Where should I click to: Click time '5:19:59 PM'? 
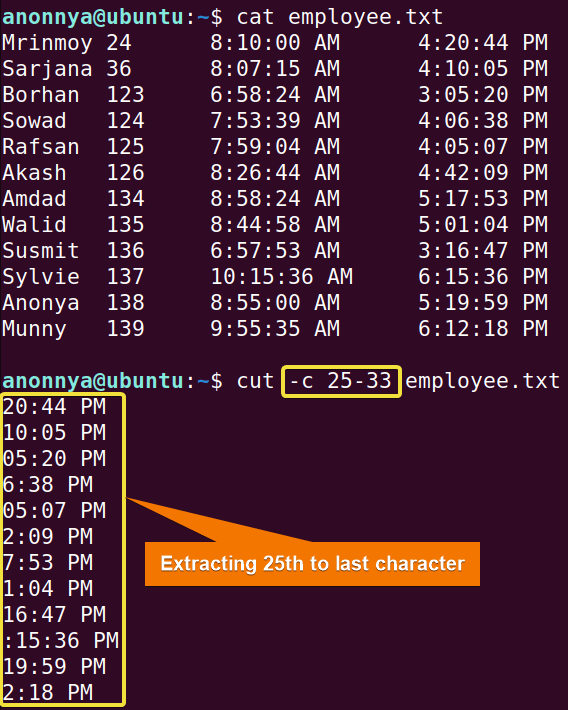483,303
